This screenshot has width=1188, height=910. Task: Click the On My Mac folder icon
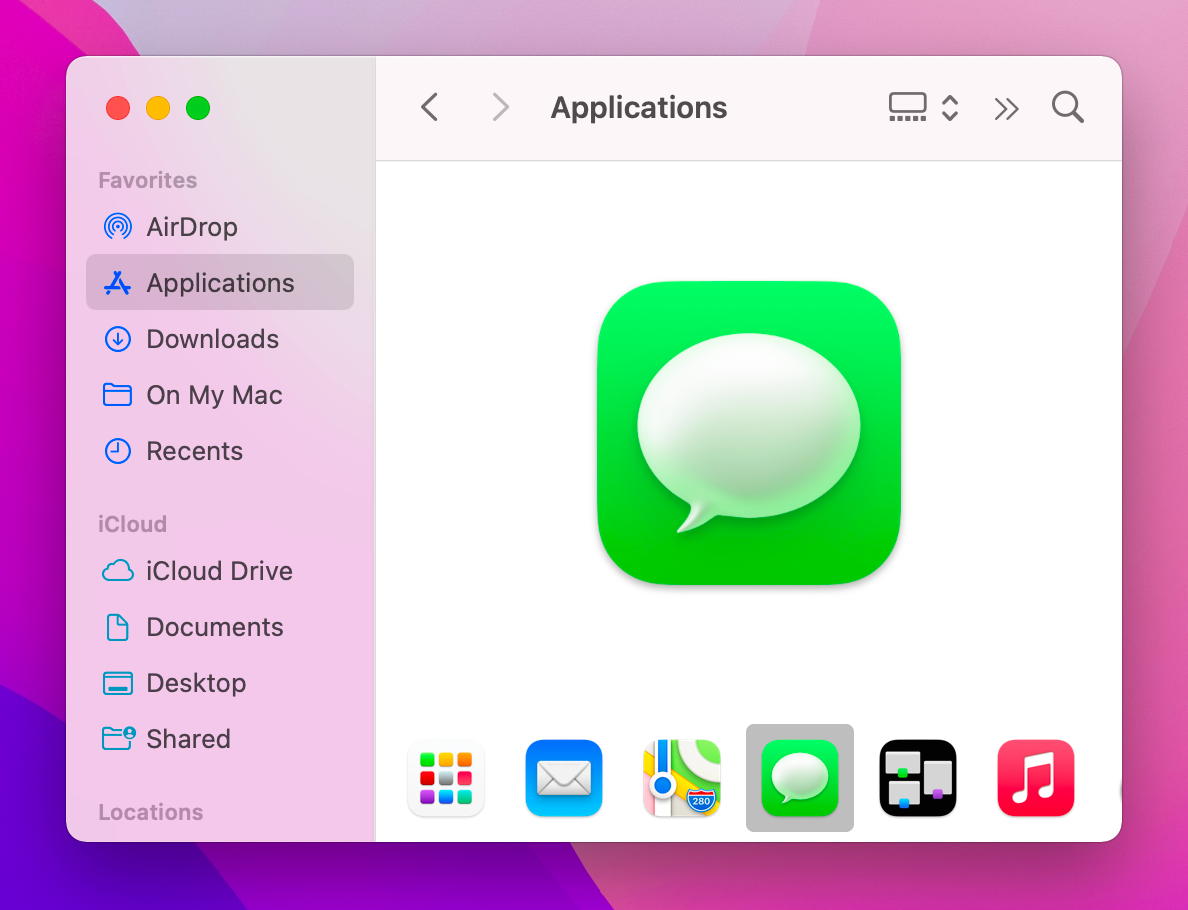(x=117, y=395)
